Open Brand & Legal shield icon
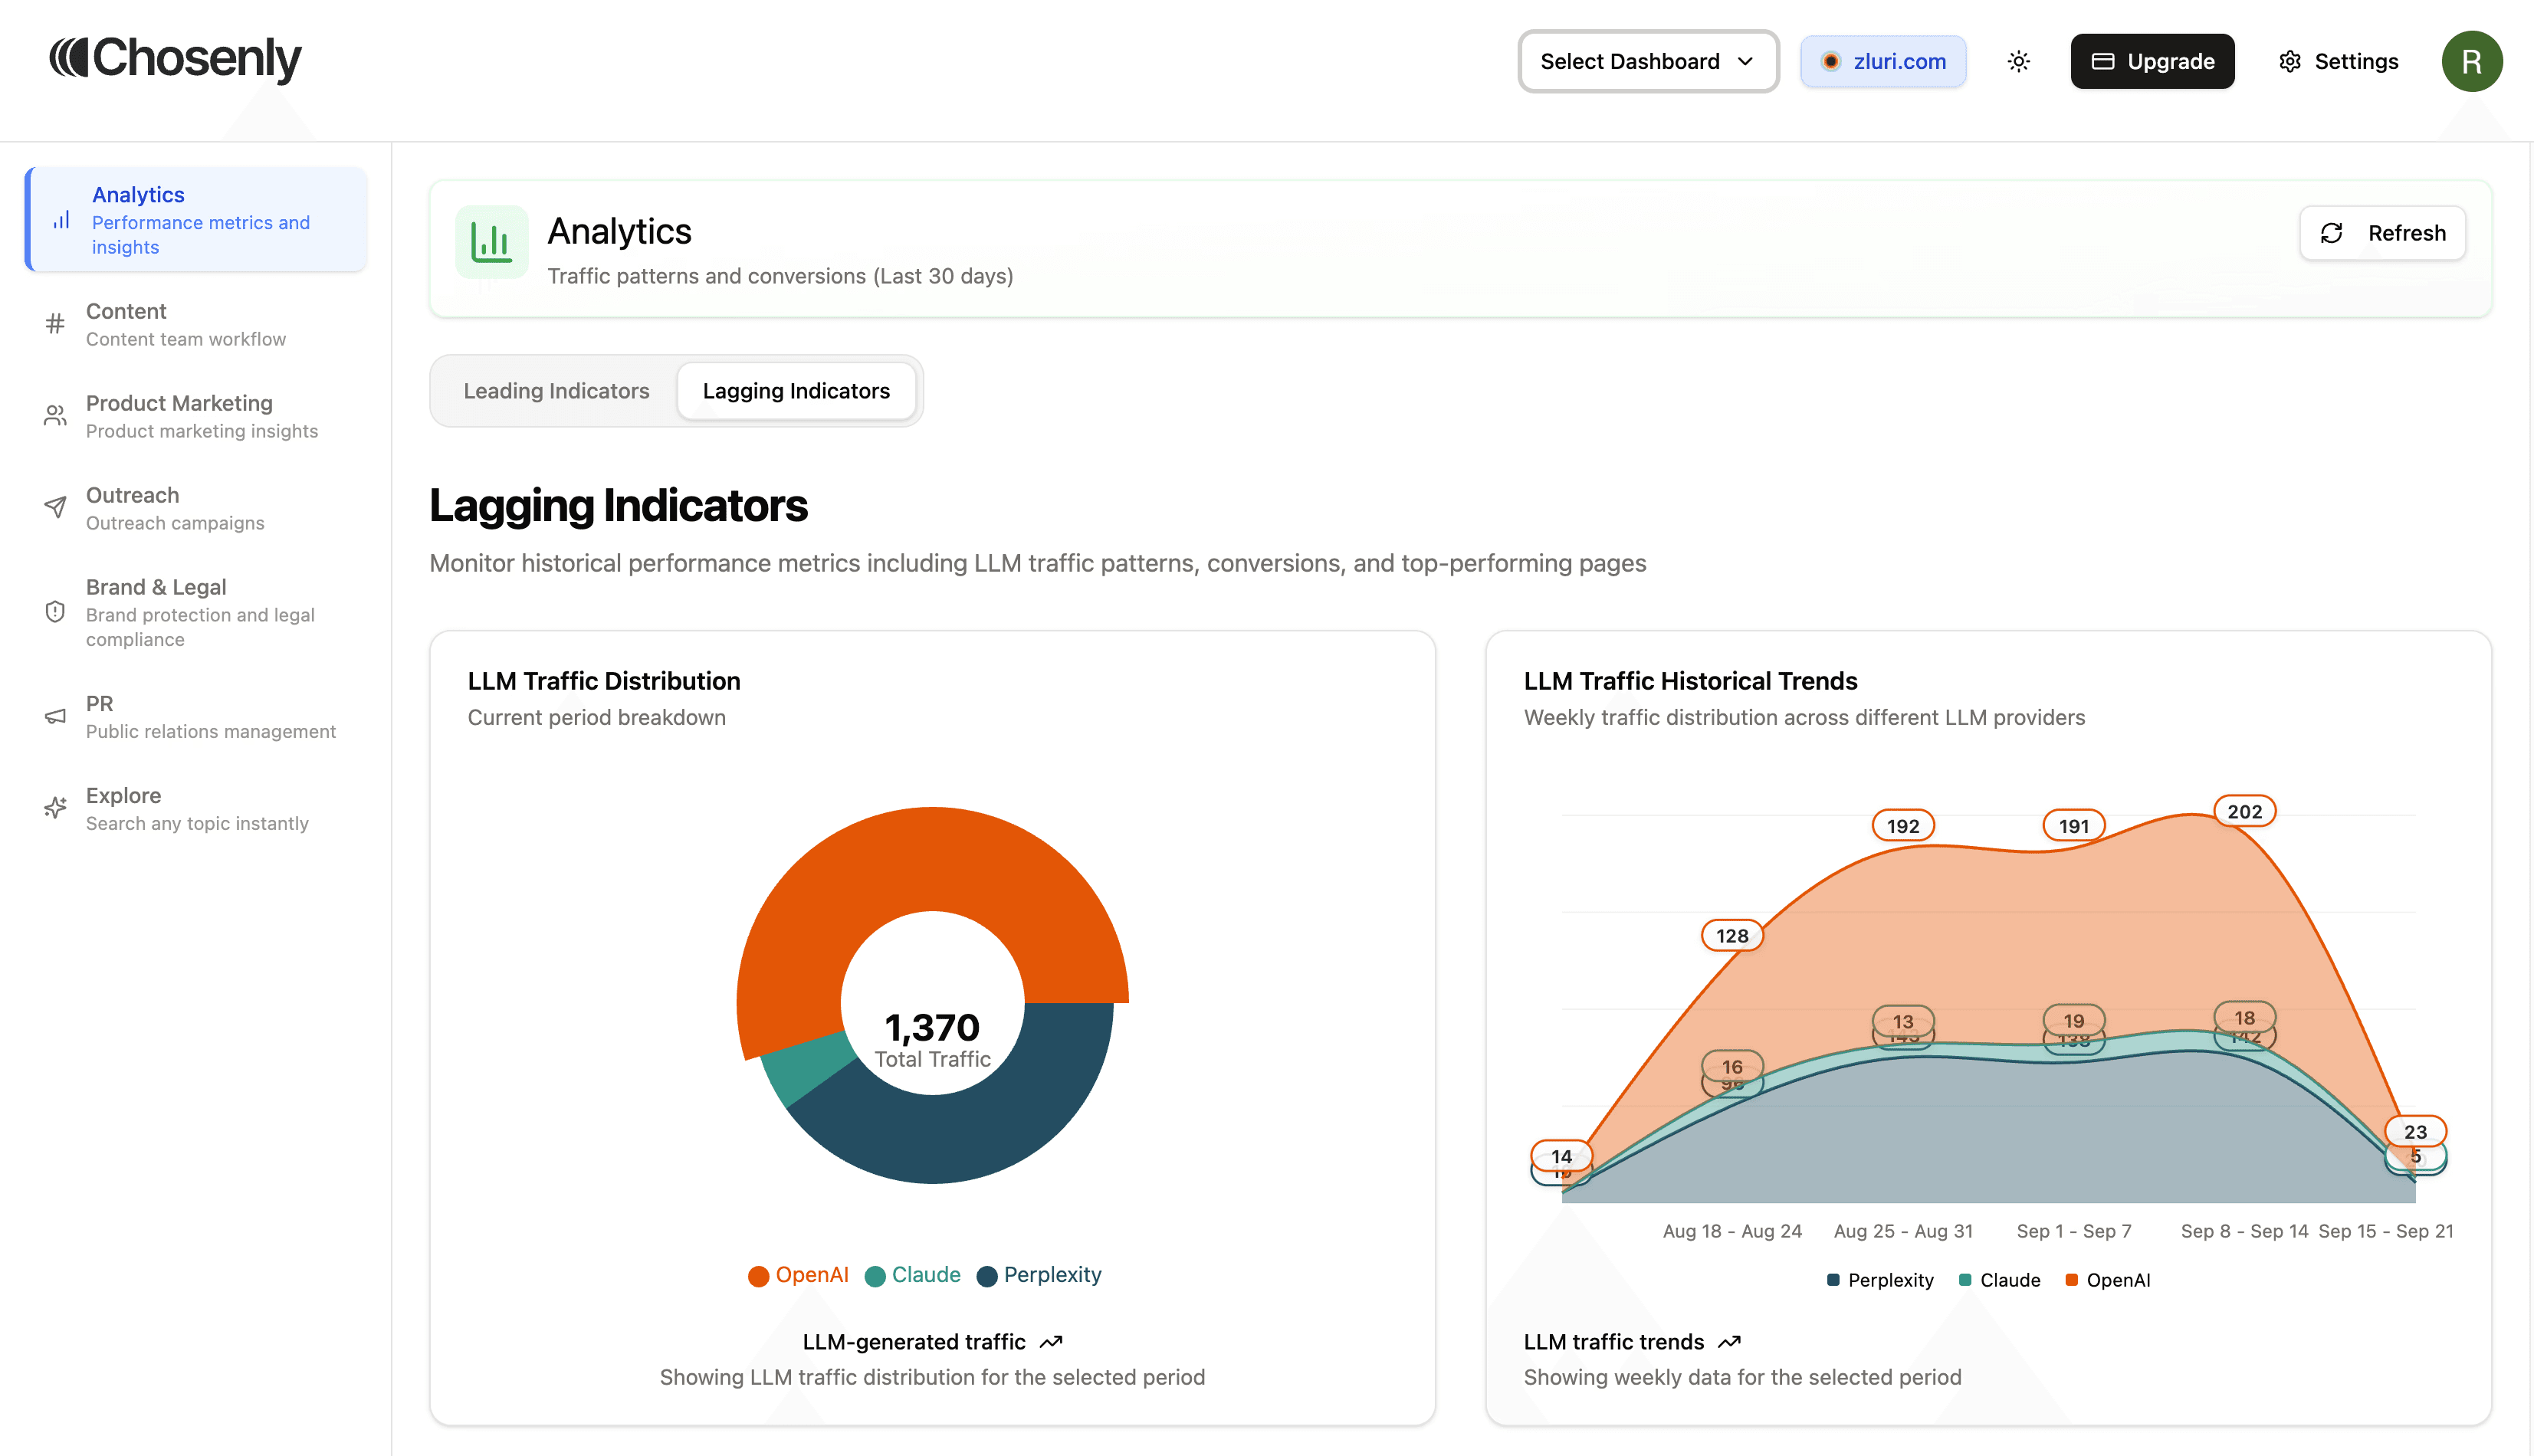The height and width of the screenshot is (1456, 2534). point(55,612)
